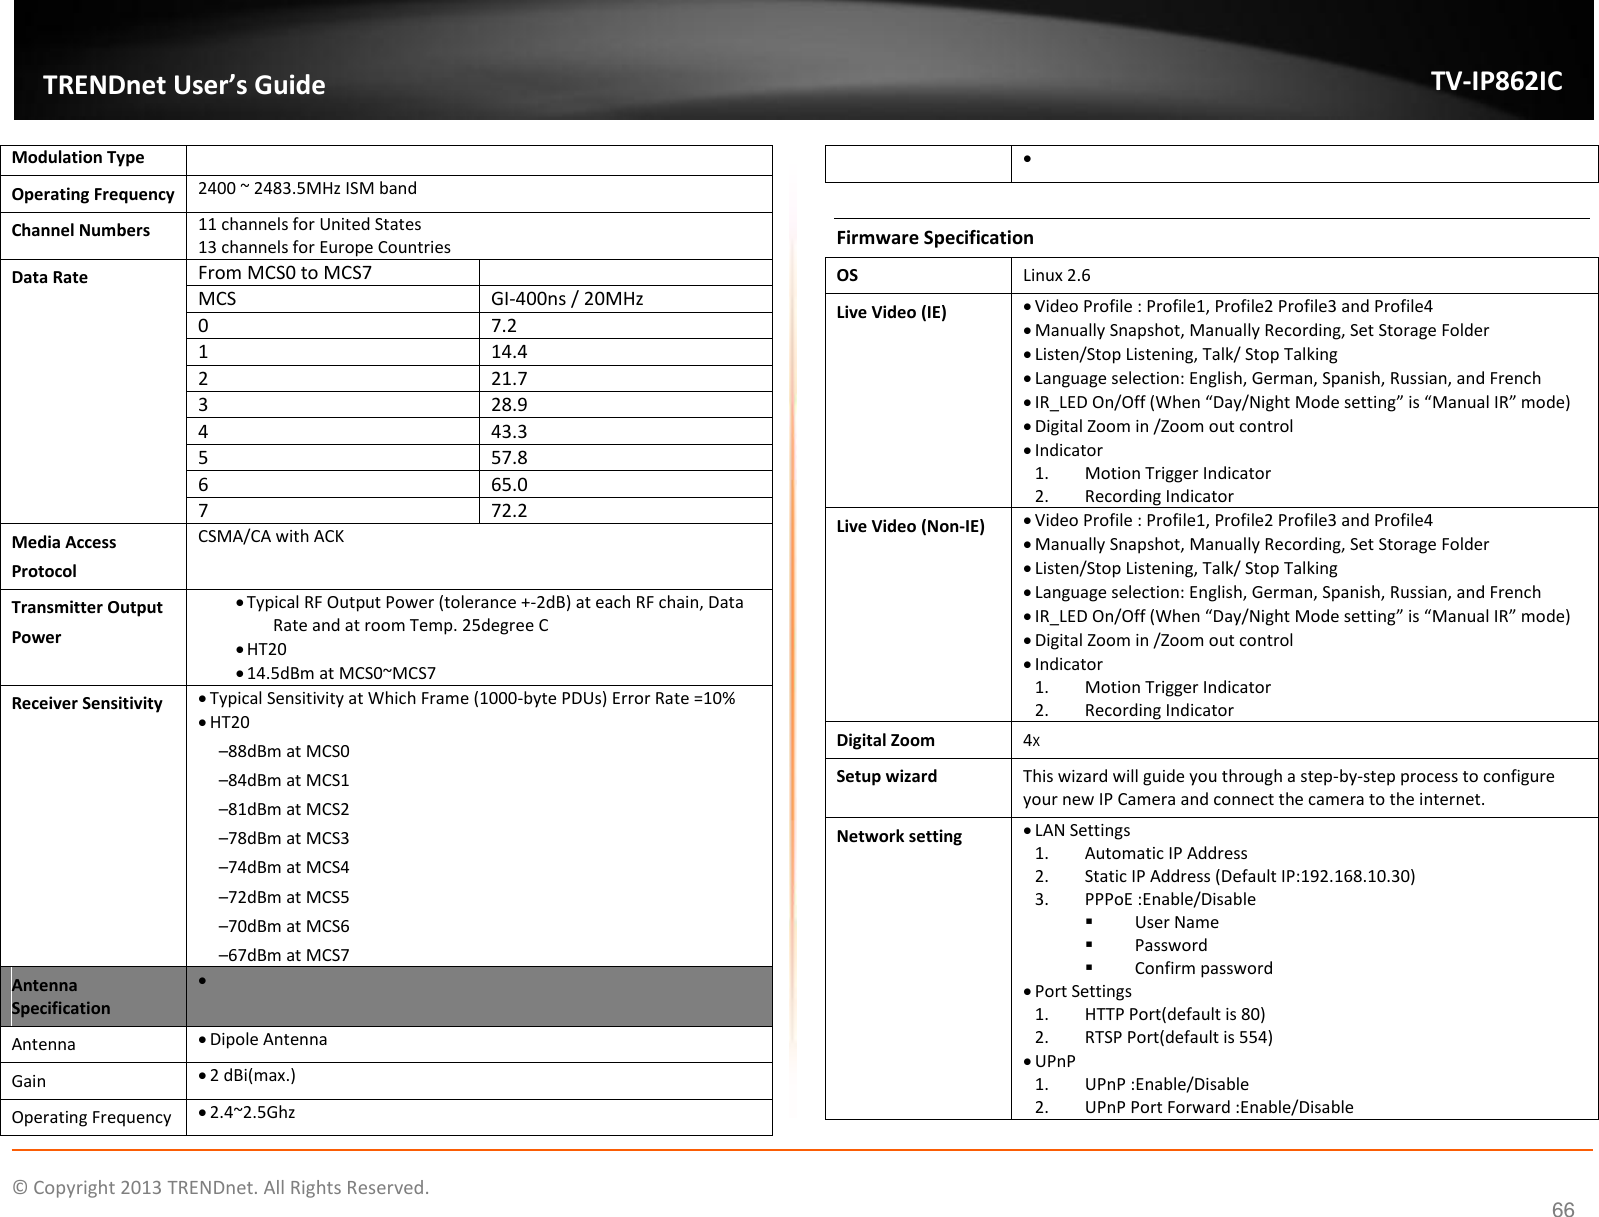The image size is (1599, 1217).
Task: Click 'PPPoE :Enable/Disable' item
Action: (1170, 899)
